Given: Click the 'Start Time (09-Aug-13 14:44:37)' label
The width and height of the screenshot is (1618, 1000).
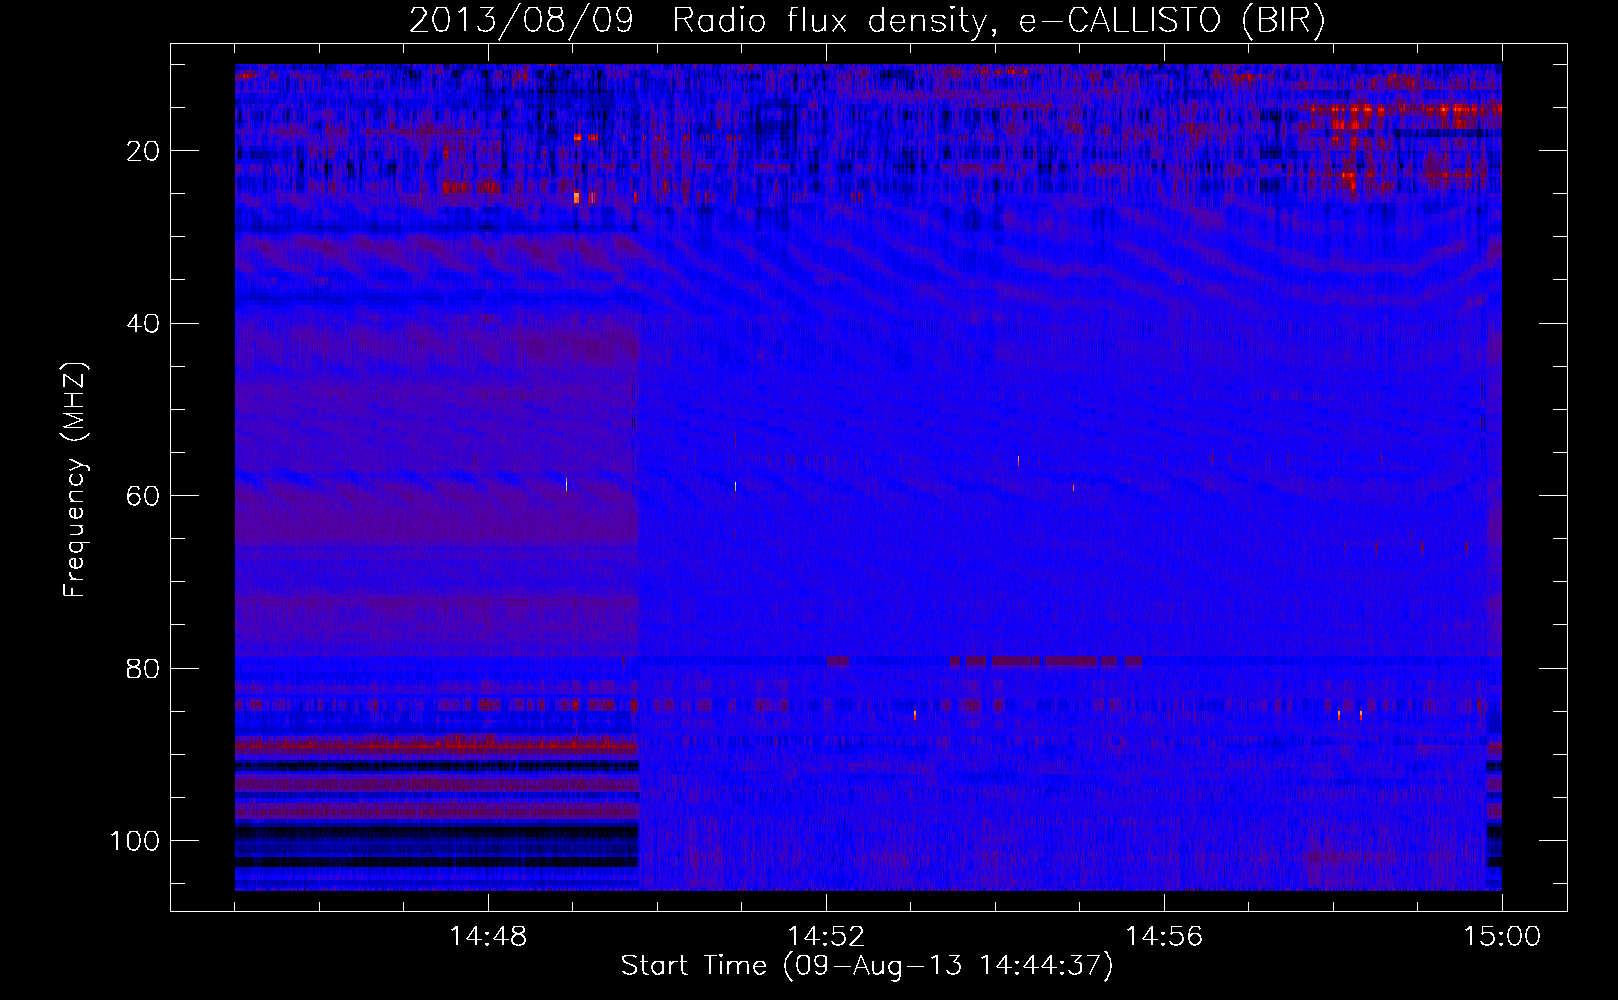Looking at the screenshot, I should tap(867, 966).
